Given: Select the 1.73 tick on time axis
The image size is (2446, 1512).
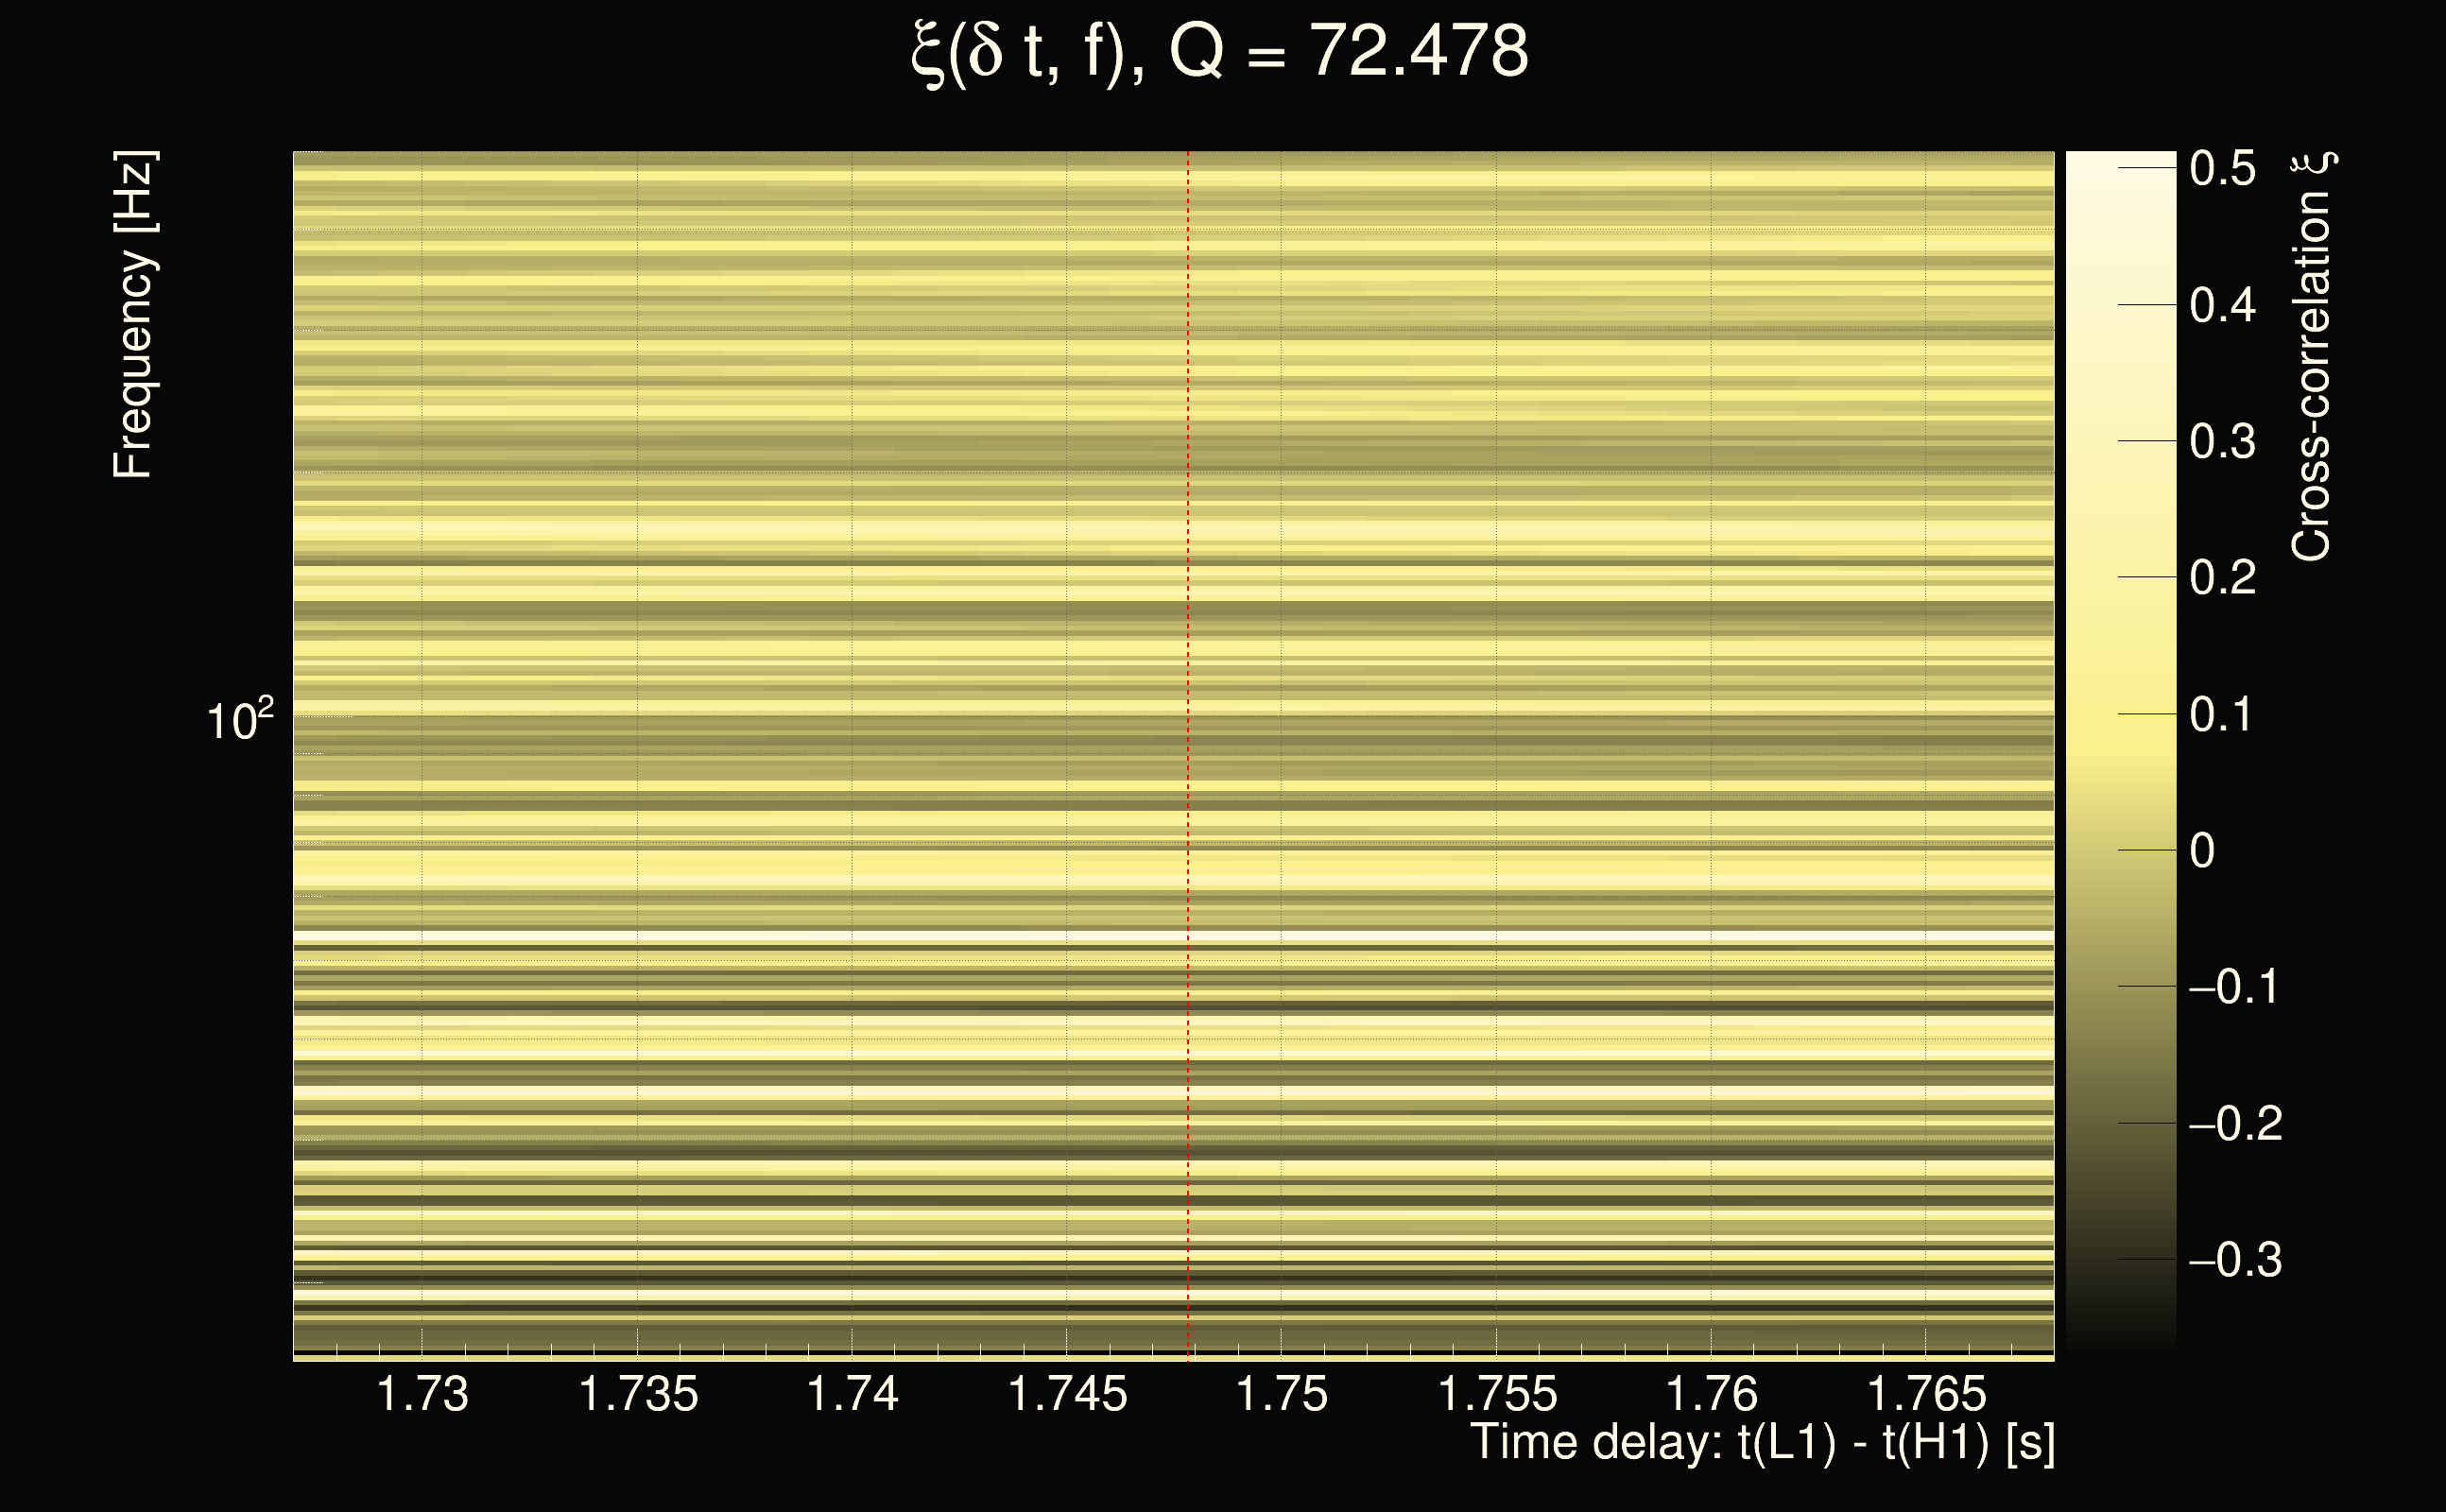Looking at the screenshot, I should pyautogui.click(x=422, y=1394).
